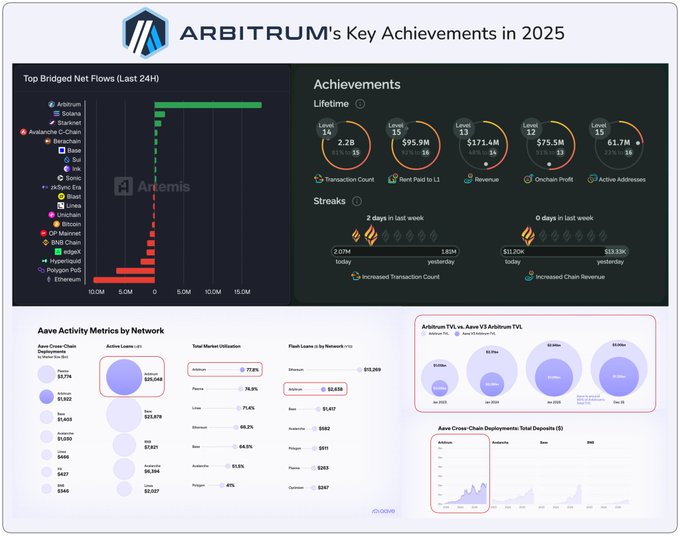Viewport: 680px width, 536px height.
Task: Click the info icon beside Streaks
Action: click(357, 201)
